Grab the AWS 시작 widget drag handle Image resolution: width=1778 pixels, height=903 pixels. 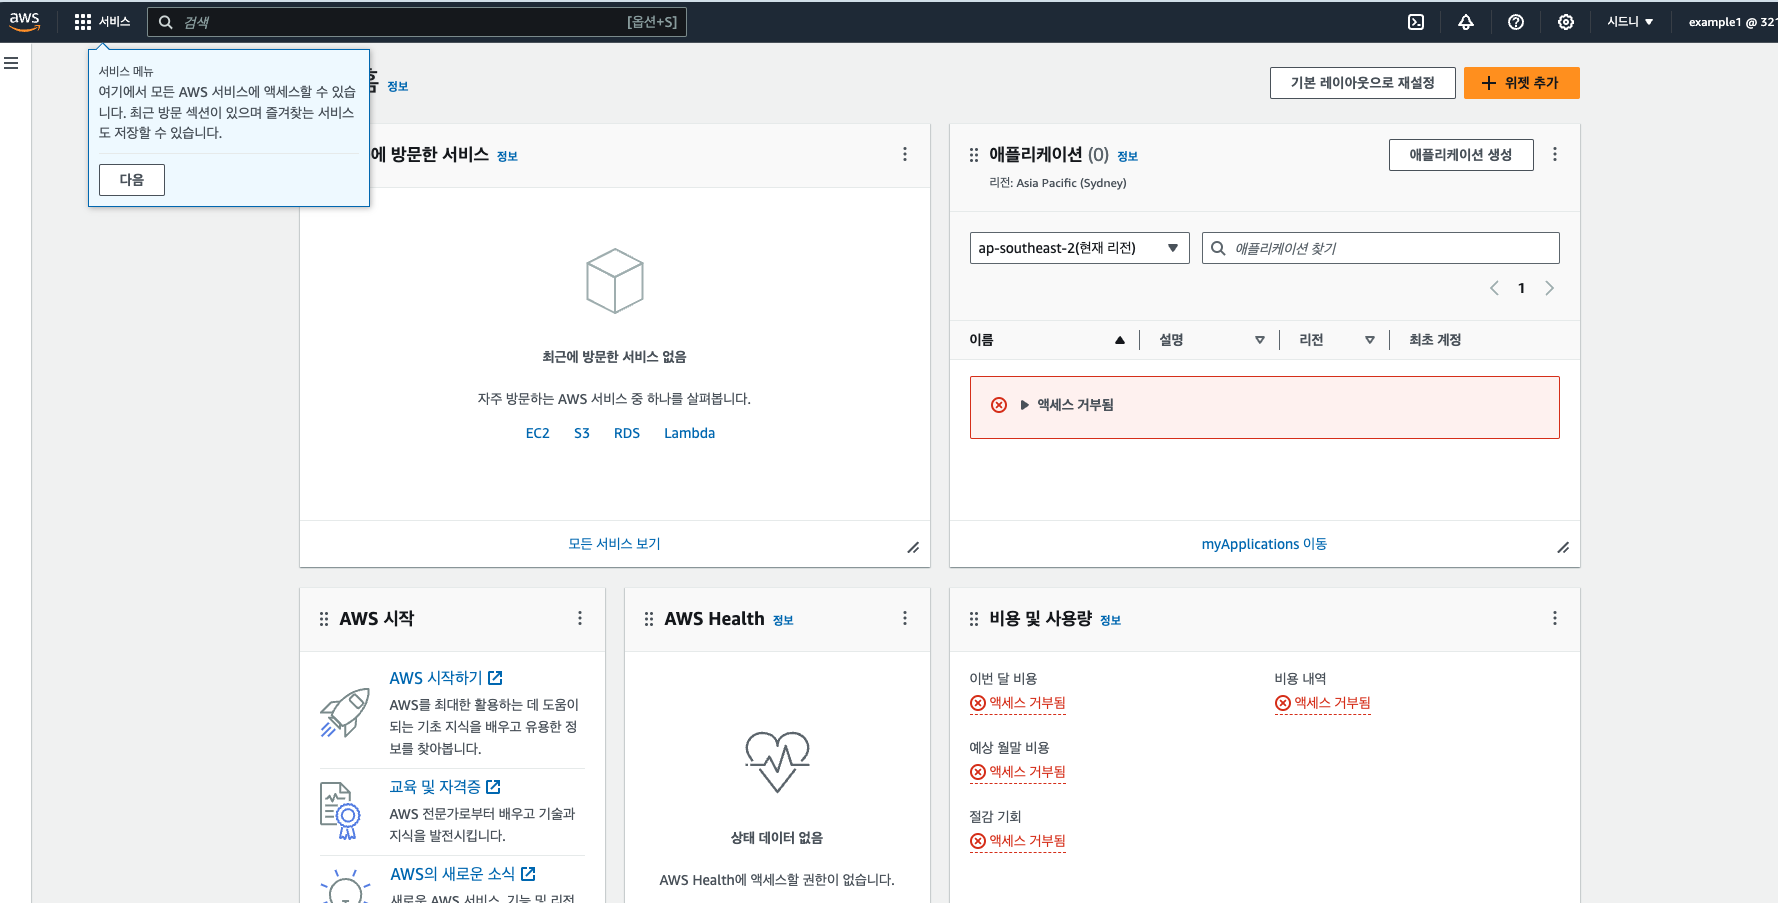[x=324, y=619]
